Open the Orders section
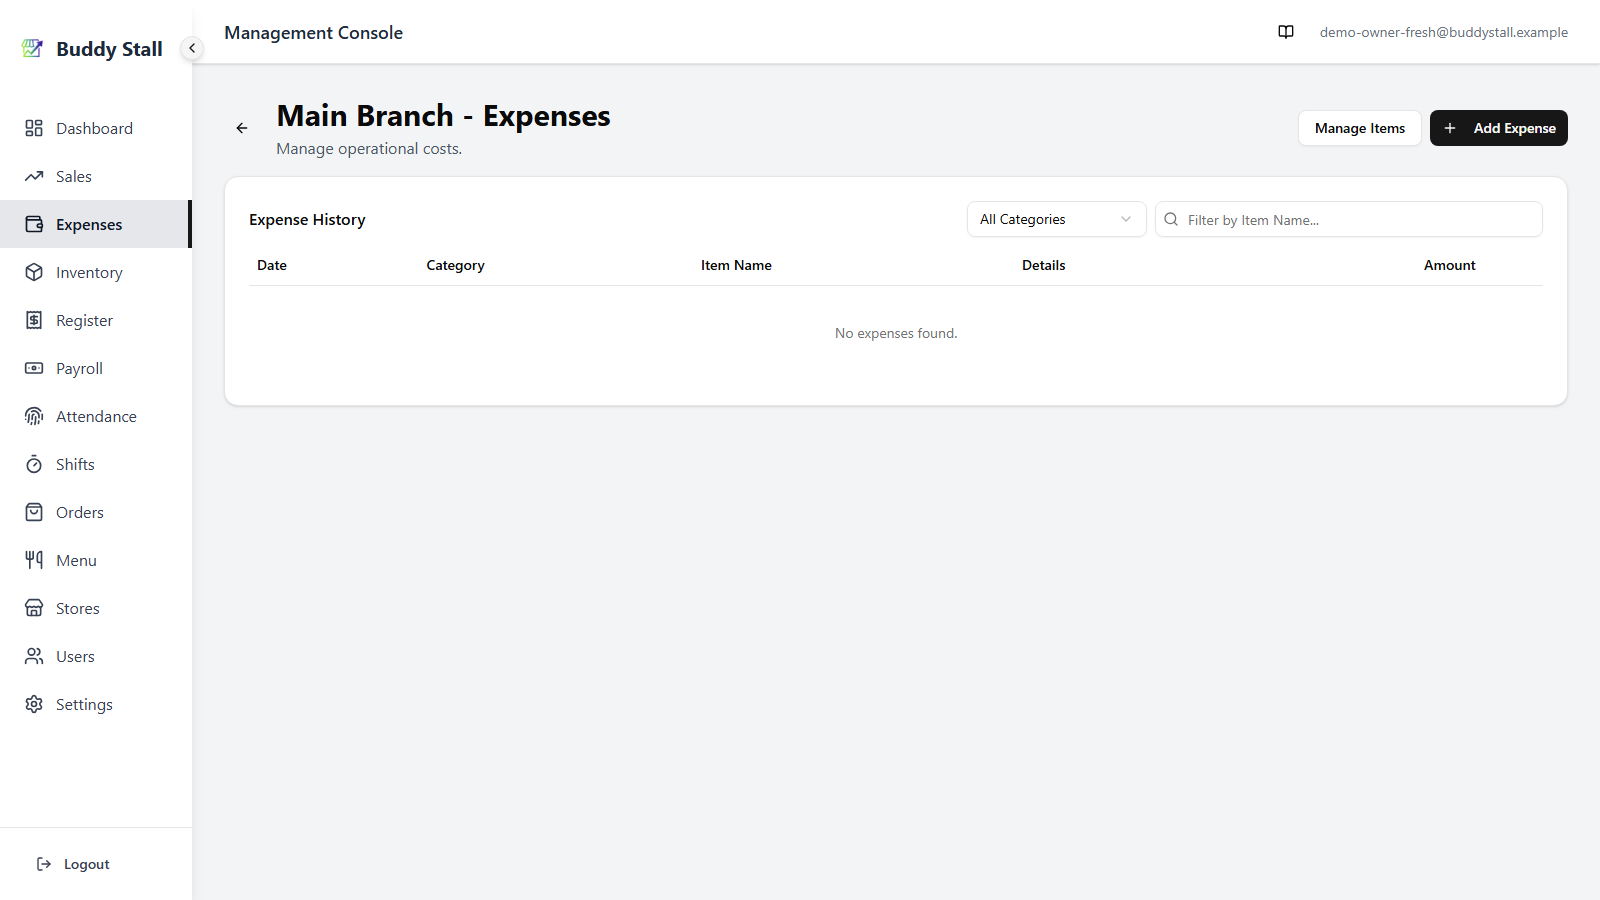The height and width of the screenshot is (900, 1600). 96,512
